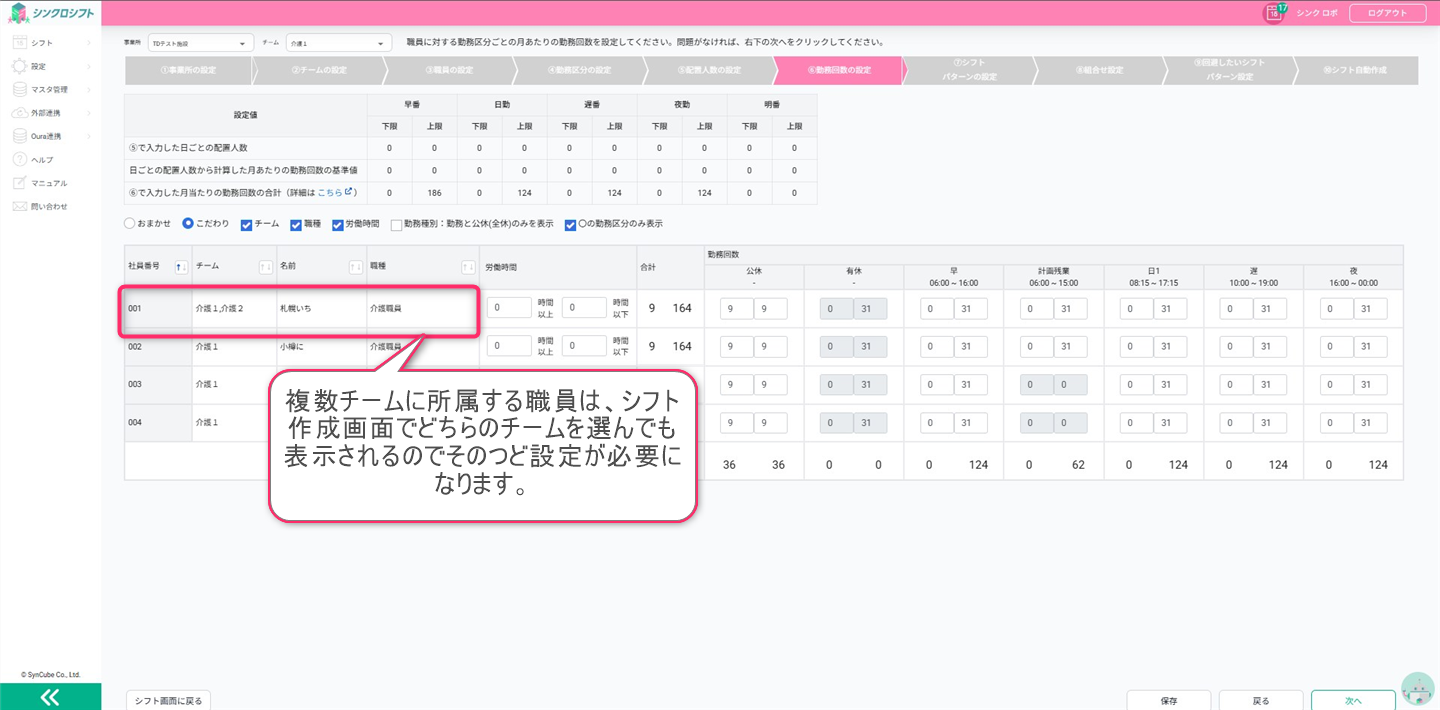Click the 早 upper-limit input for employee 004

pos(970,423)
